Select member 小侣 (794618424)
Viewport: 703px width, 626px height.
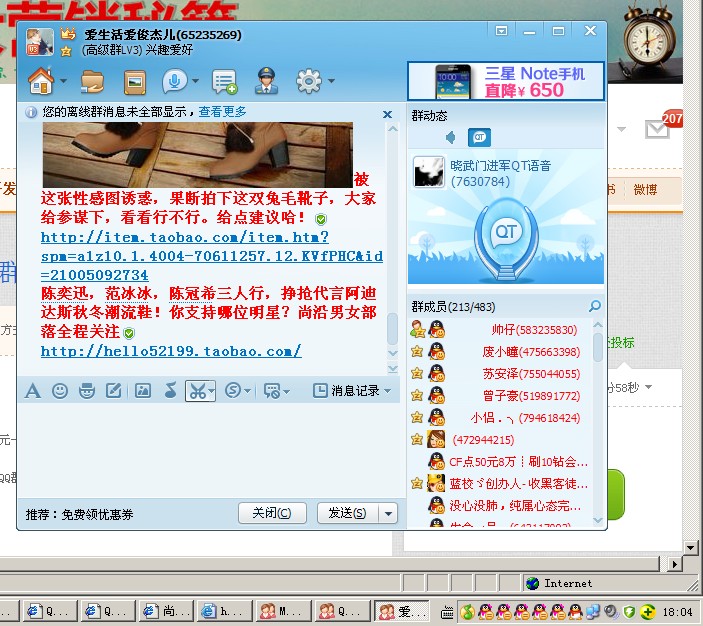pos(500,418)
